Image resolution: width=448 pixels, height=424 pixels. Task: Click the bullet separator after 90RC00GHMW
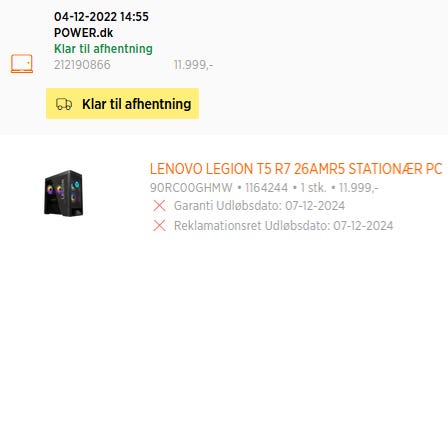coord(239,188)
